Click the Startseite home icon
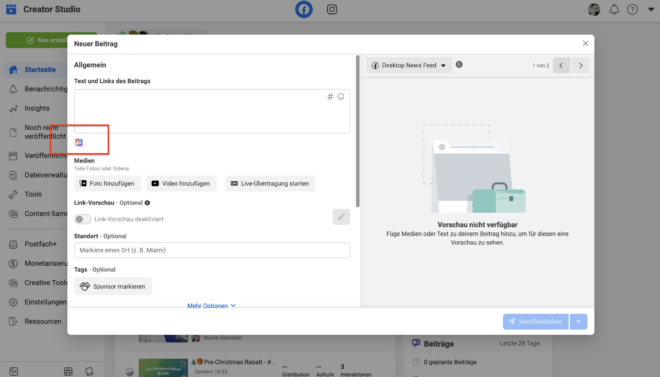The width and height of the screenshot is (660, 377). click(x=13, y=70)
